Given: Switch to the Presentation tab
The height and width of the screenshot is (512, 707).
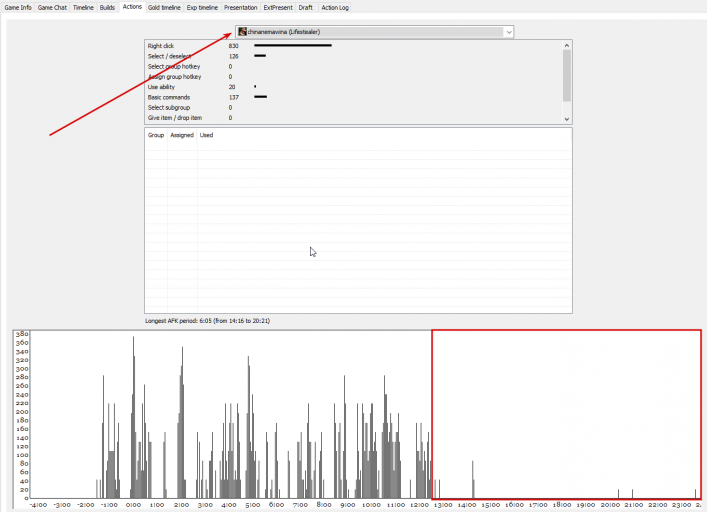Looking at the screenshot, I should click(x=240, y=7).
